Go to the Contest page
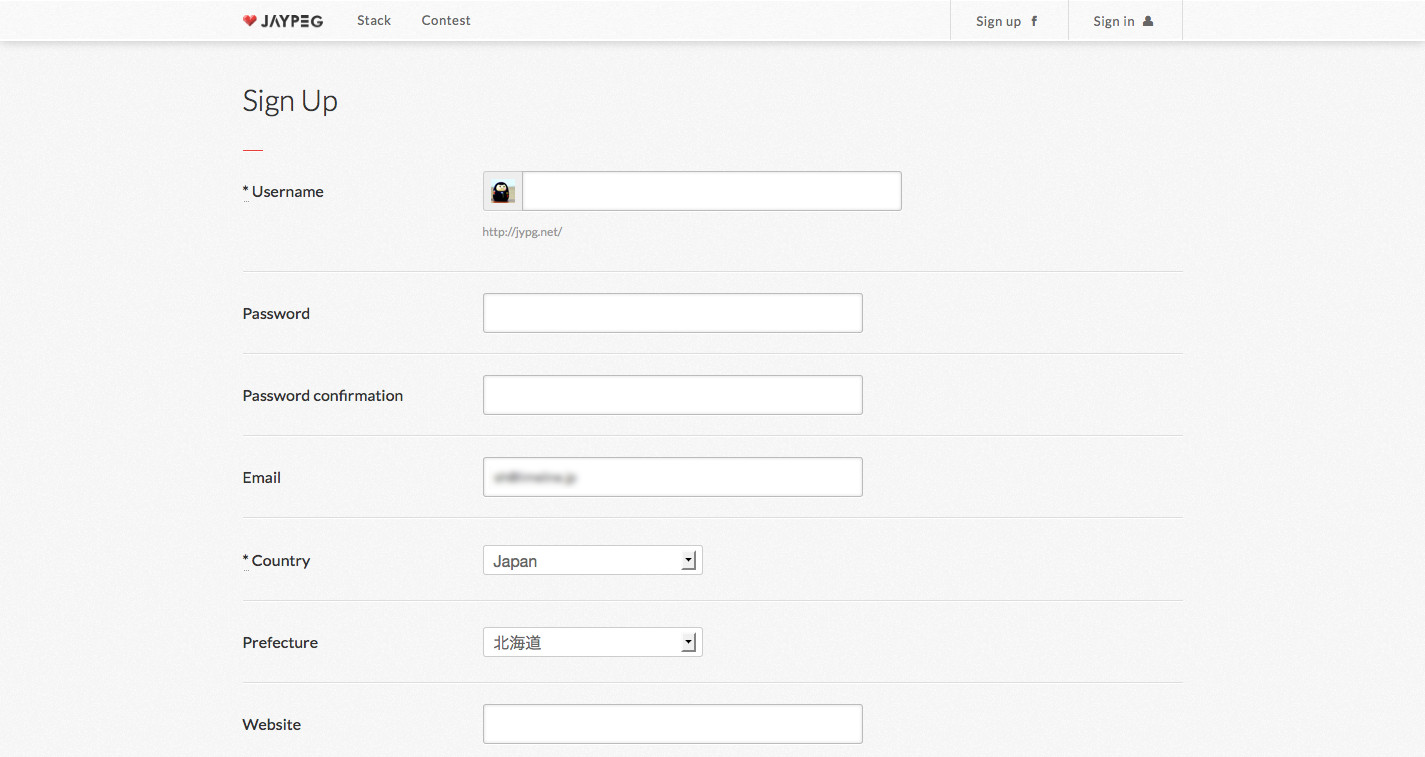The image size is (1425, 757). pyautogui.click(x=446, y=21)
